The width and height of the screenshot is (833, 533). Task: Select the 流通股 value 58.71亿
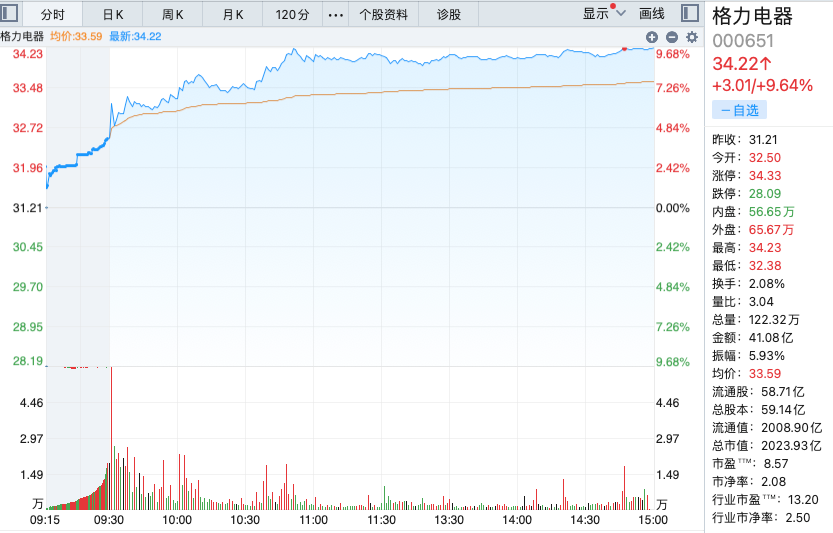783,392
